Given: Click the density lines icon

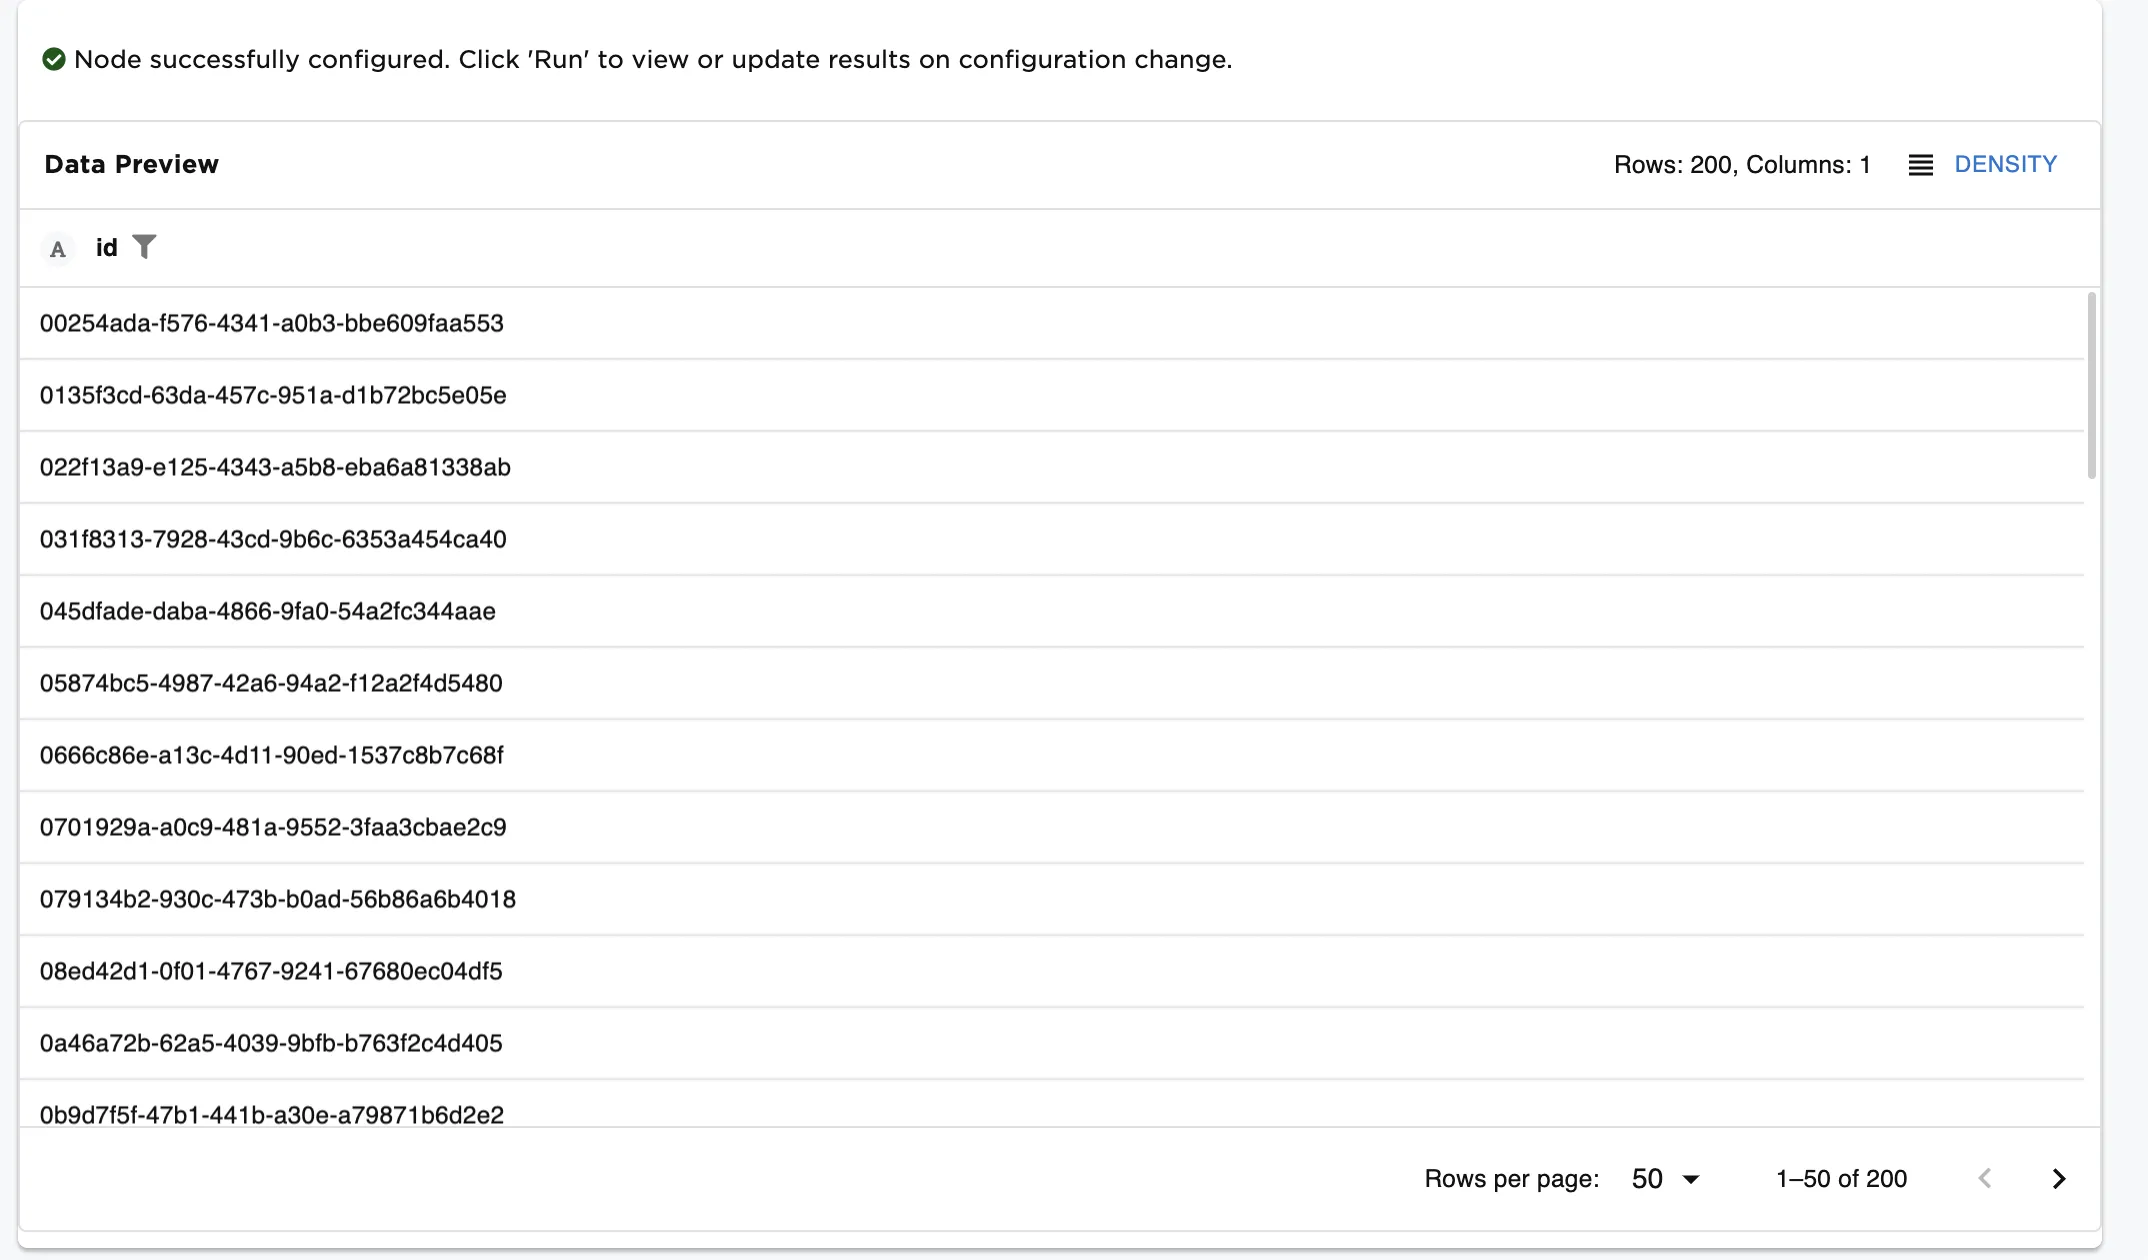Looking at the screenshot, I should tap(1920, 165).
